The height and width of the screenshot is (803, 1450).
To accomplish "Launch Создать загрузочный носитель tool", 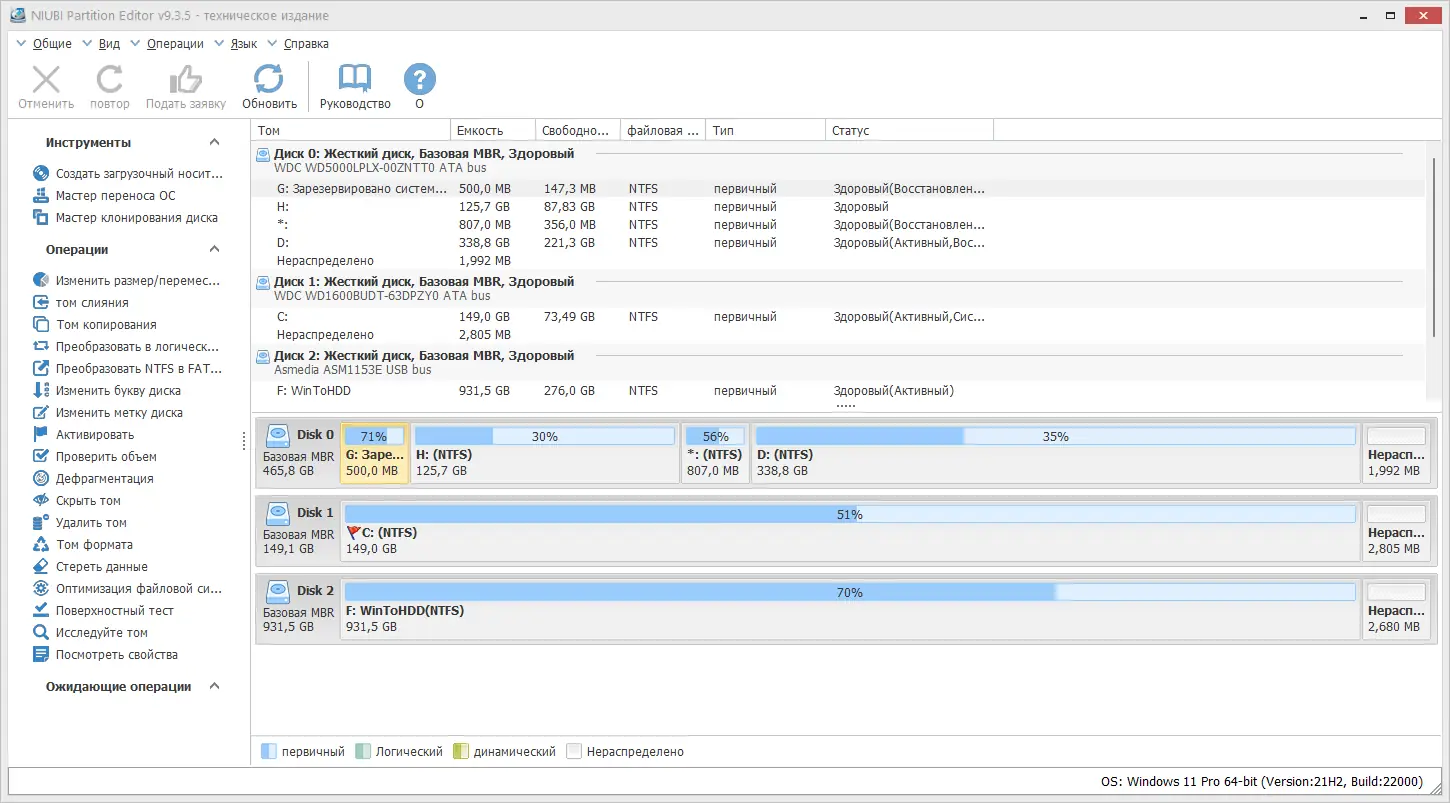I will 128,174.
